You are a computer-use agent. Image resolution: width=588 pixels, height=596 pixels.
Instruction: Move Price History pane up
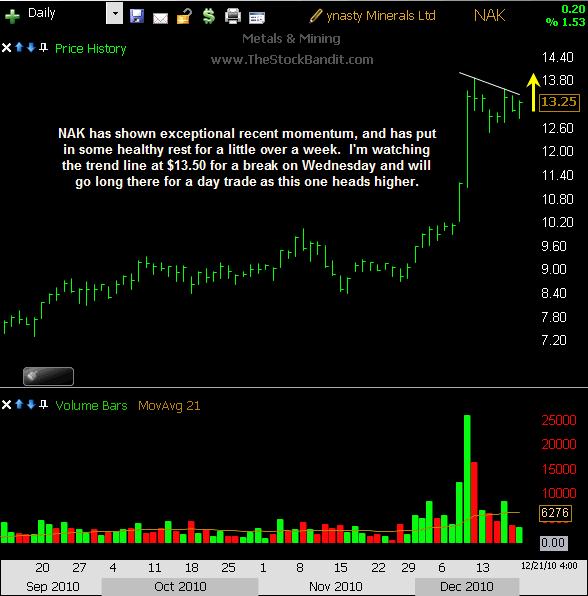[x=19, y=47]
